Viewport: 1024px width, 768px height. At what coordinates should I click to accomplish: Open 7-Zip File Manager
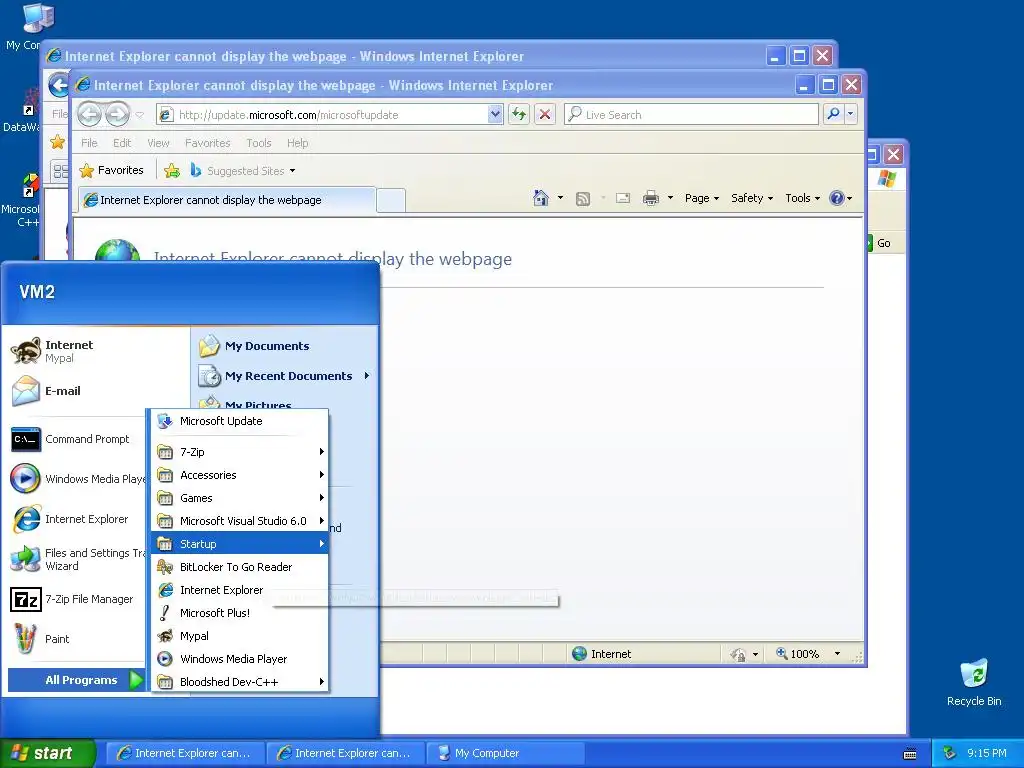coord(77,600)
